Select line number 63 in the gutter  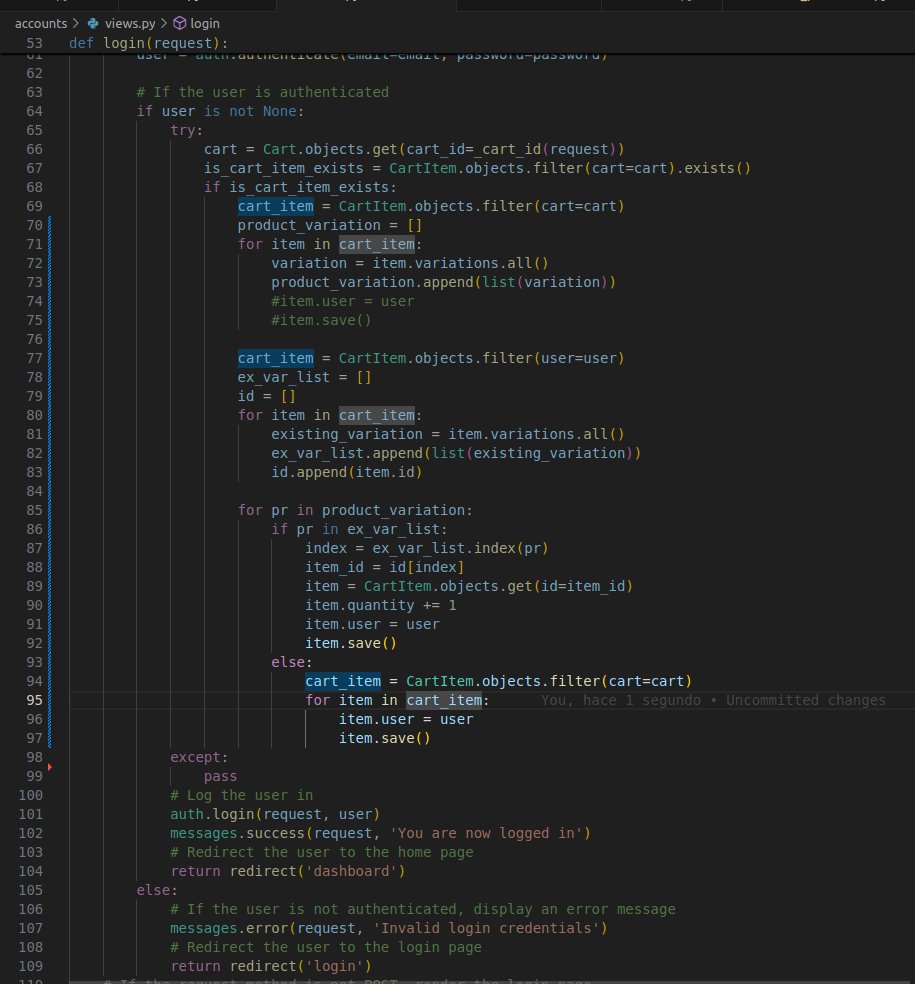point(35,92)
